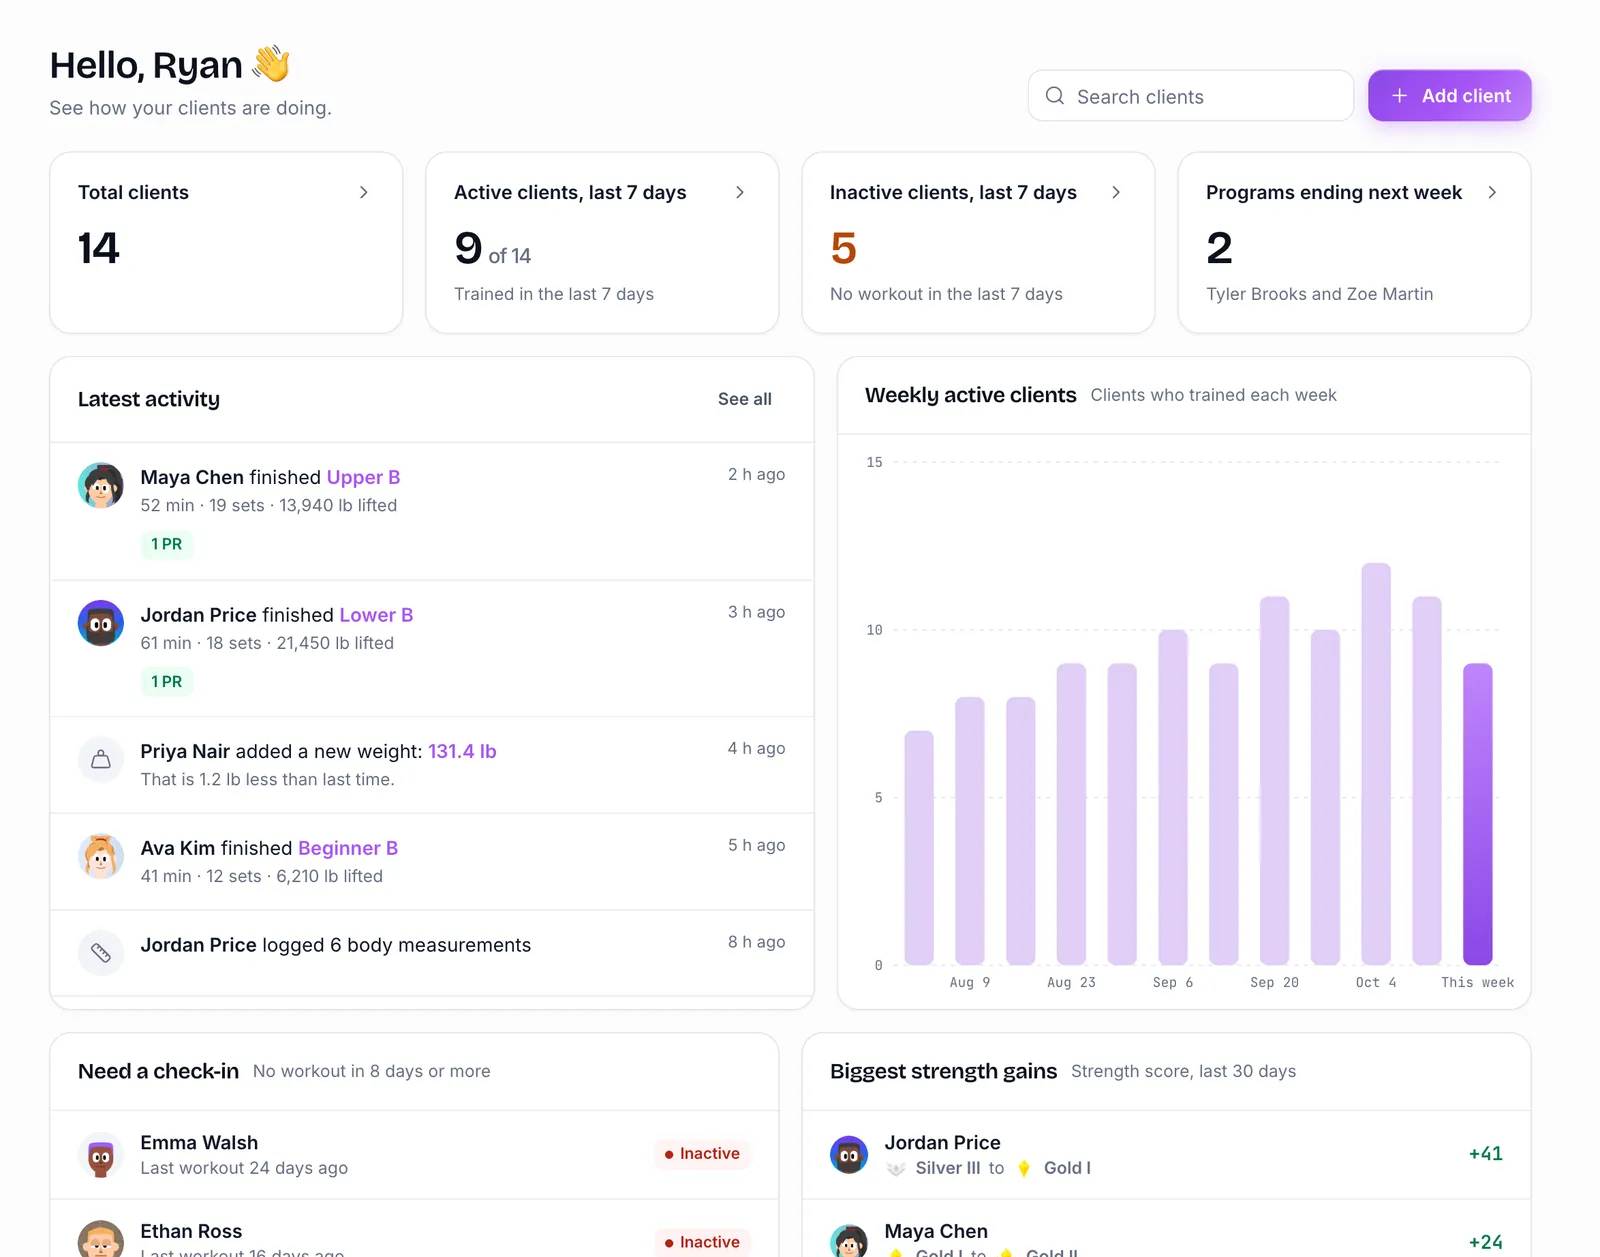Select the tallest Oct 4 chart bar
This screenshot has height=1257, width=1600.
point(1376,764)
